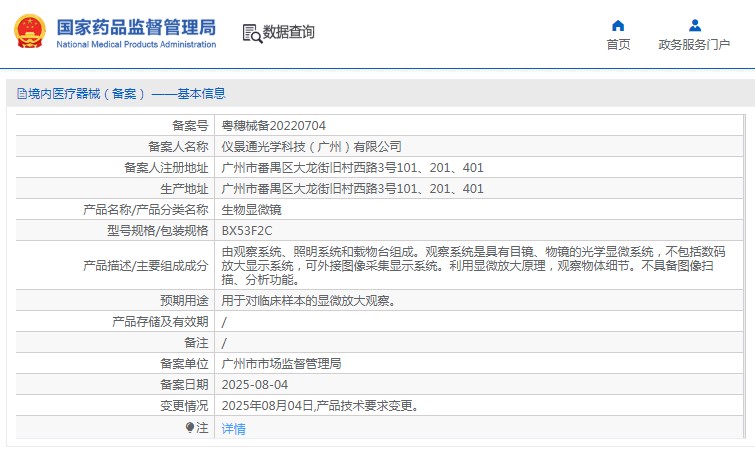755x459 pixels.
Task: Click the national emblem logo
Action: pyautogui.click(x=29, y=31)
